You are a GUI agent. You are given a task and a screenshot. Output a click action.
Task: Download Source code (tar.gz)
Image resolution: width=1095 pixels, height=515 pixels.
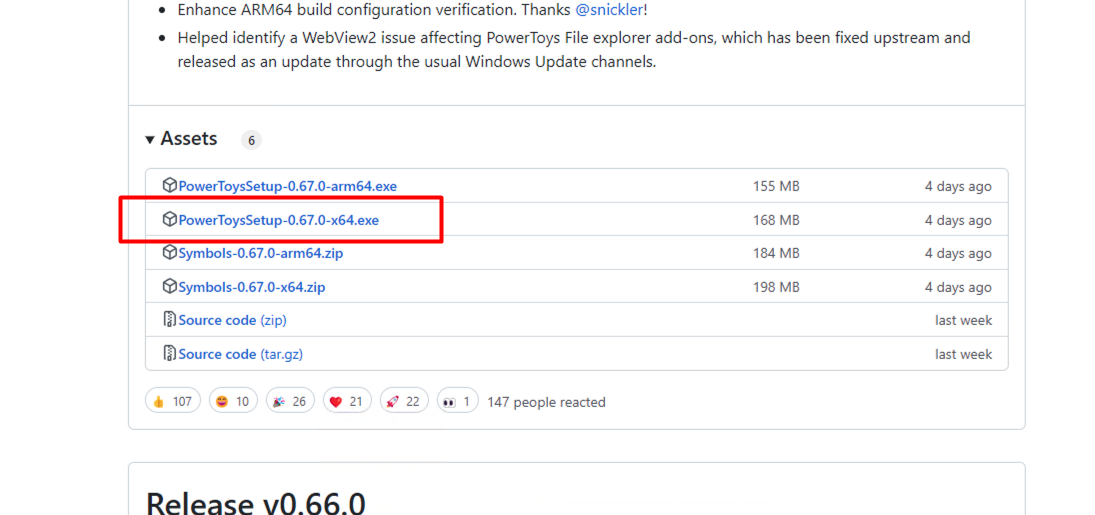(x=240, y=354)
